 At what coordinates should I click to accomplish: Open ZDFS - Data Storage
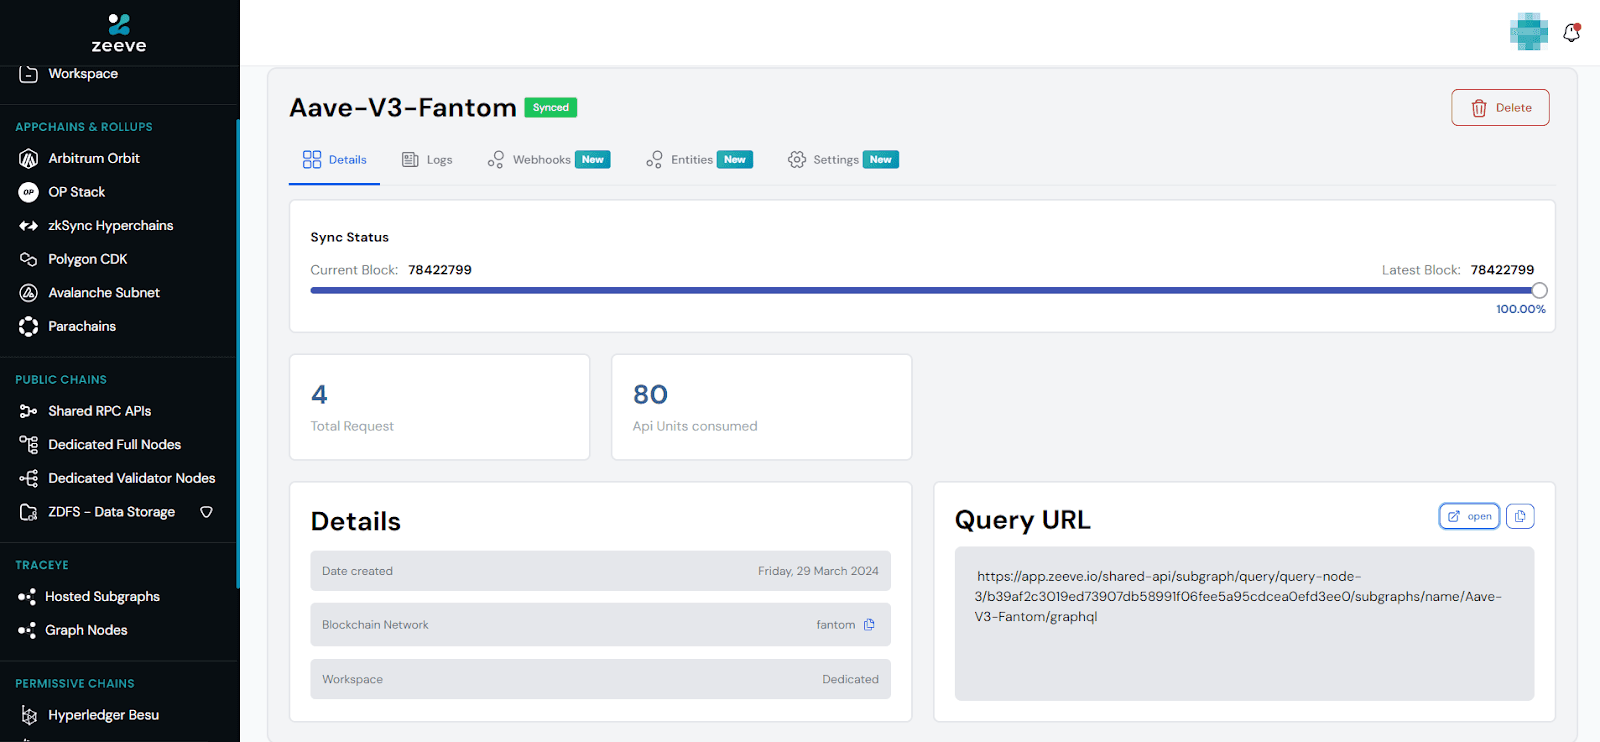pos(112,512)
